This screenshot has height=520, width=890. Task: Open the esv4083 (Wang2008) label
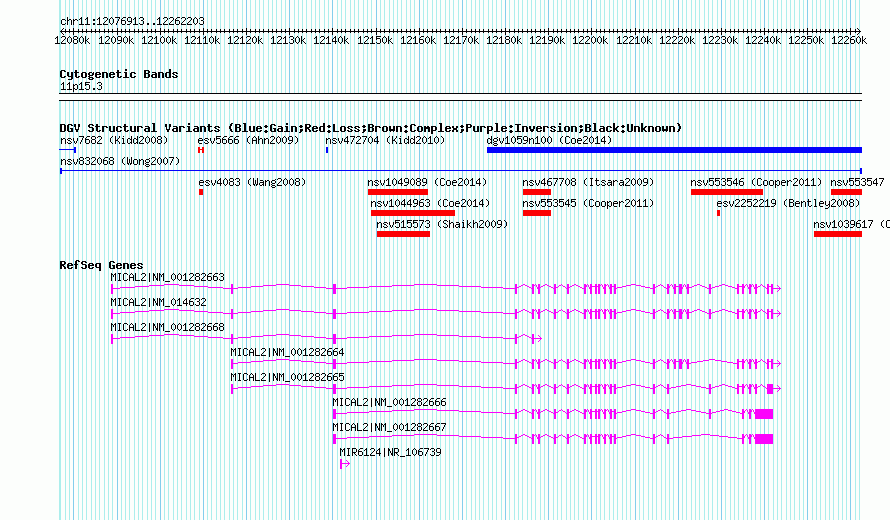coord(252,182)
